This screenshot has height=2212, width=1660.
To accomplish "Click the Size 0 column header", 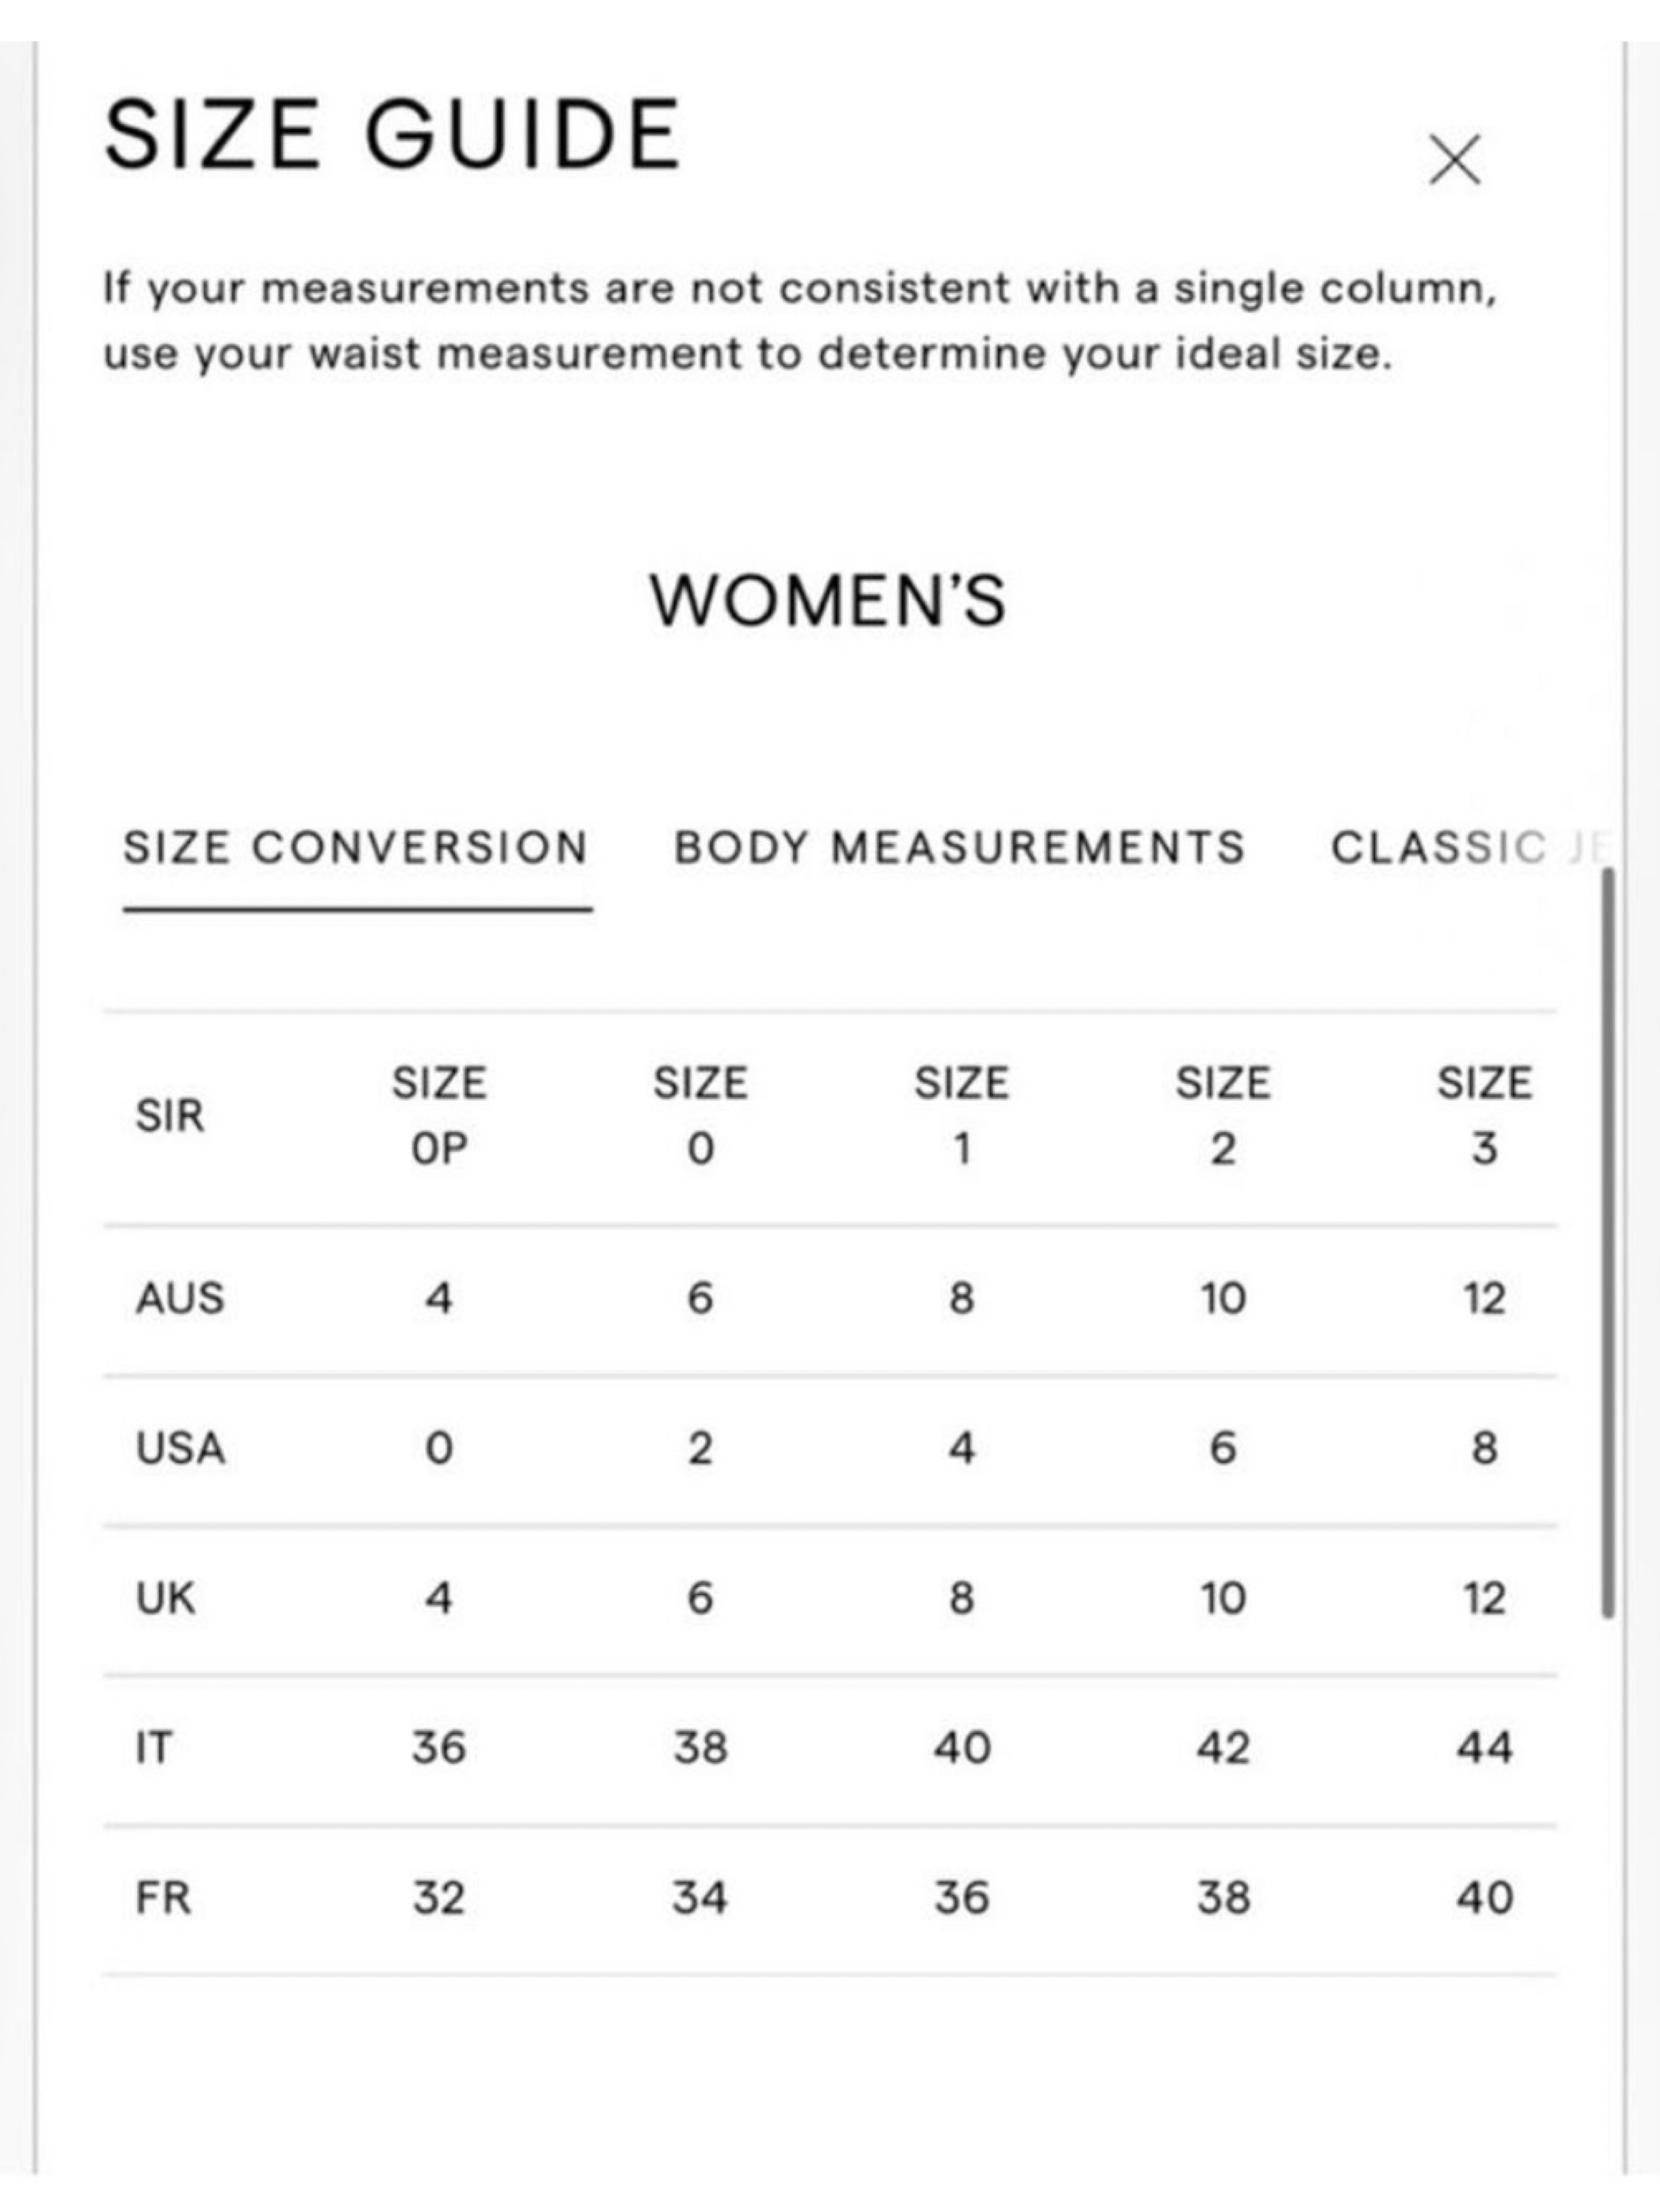I will 700,1116.
